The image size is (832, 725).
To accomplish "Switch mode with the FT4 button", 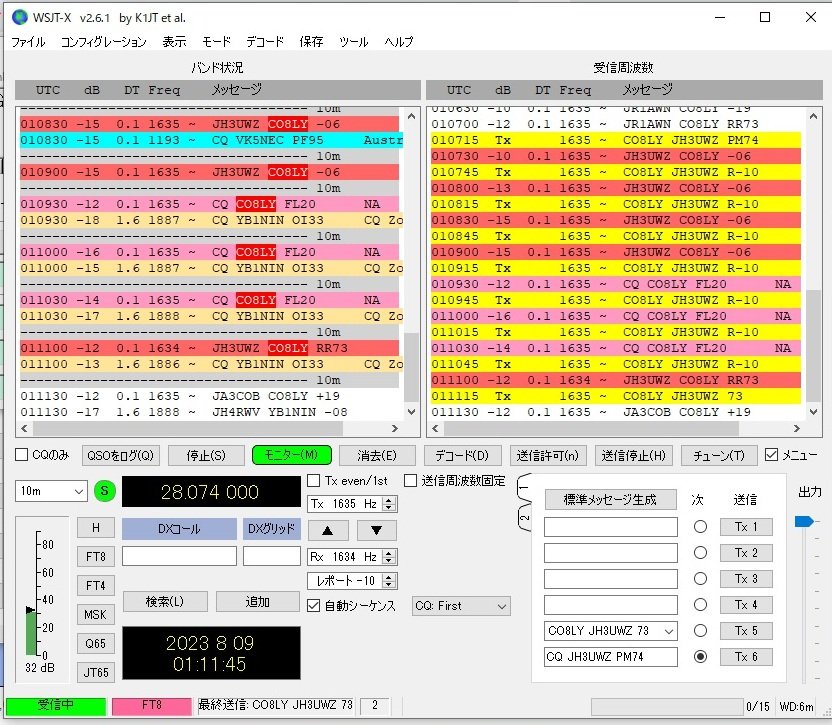I will tap(96, 585).
